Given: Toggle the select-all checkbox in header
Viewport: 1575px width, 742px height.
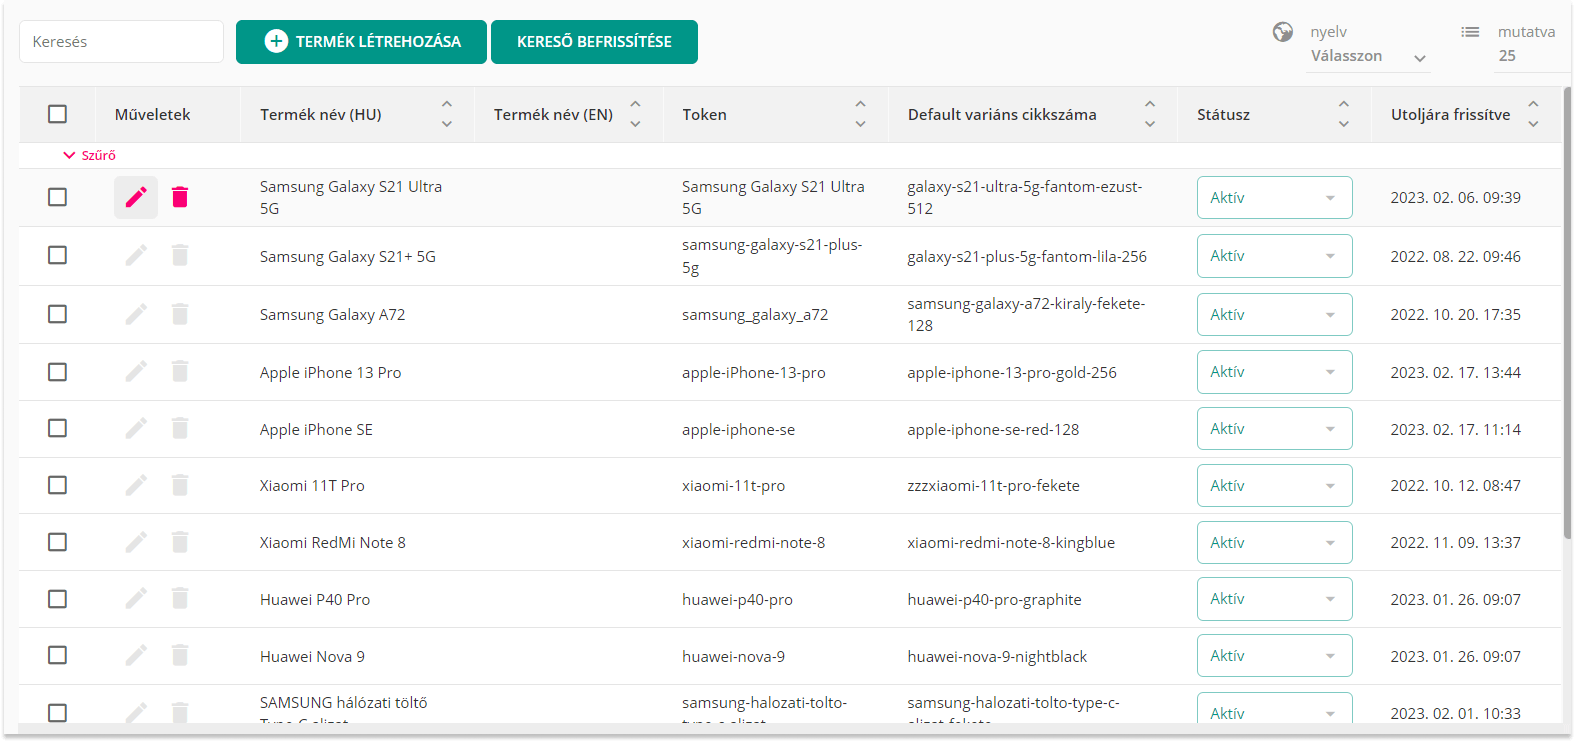Looking at the screenshot, I should 58,114.
